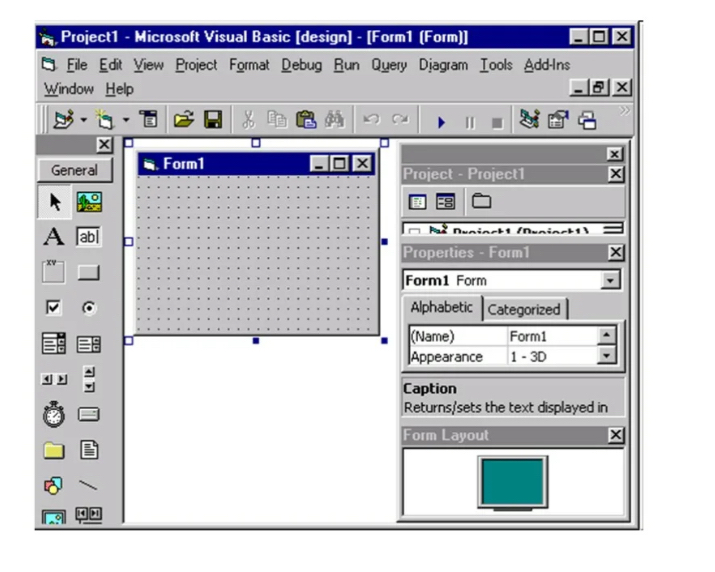Select the OptionButton tool in toolbox
The image size is (715, 572).
point(89,308)
